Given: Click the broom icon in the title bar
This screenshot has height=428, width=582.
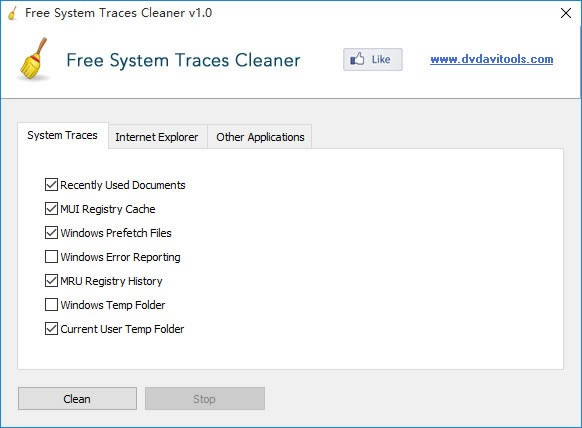Looking at the screenshot, I should click(13, 13).
